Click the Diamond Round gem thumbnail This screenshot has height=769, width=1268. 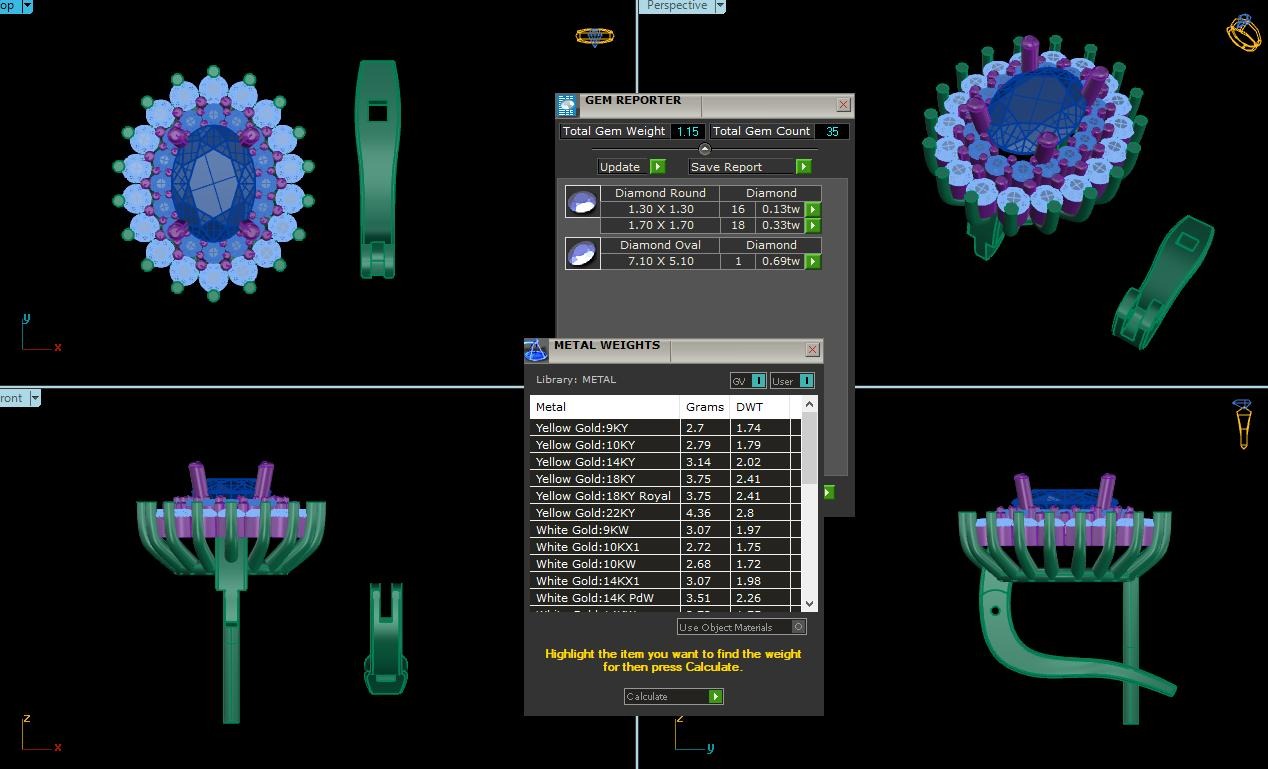(582, 202)
